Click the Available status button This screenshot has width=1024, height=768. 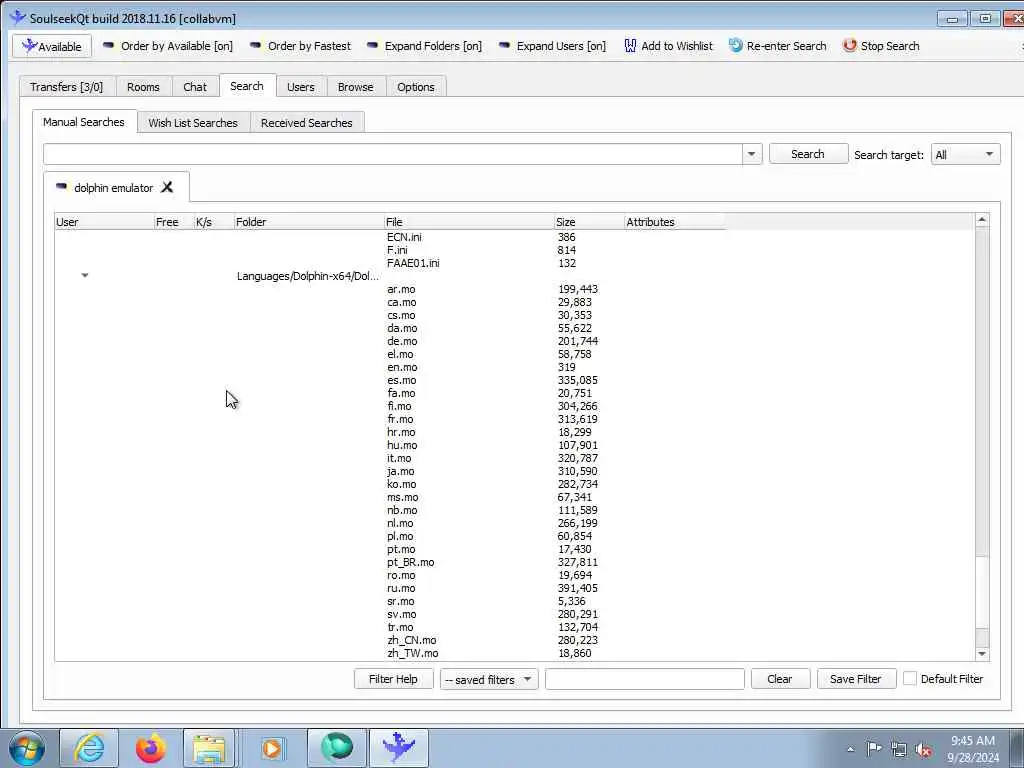pyautogui.click(x=52, y=46)
